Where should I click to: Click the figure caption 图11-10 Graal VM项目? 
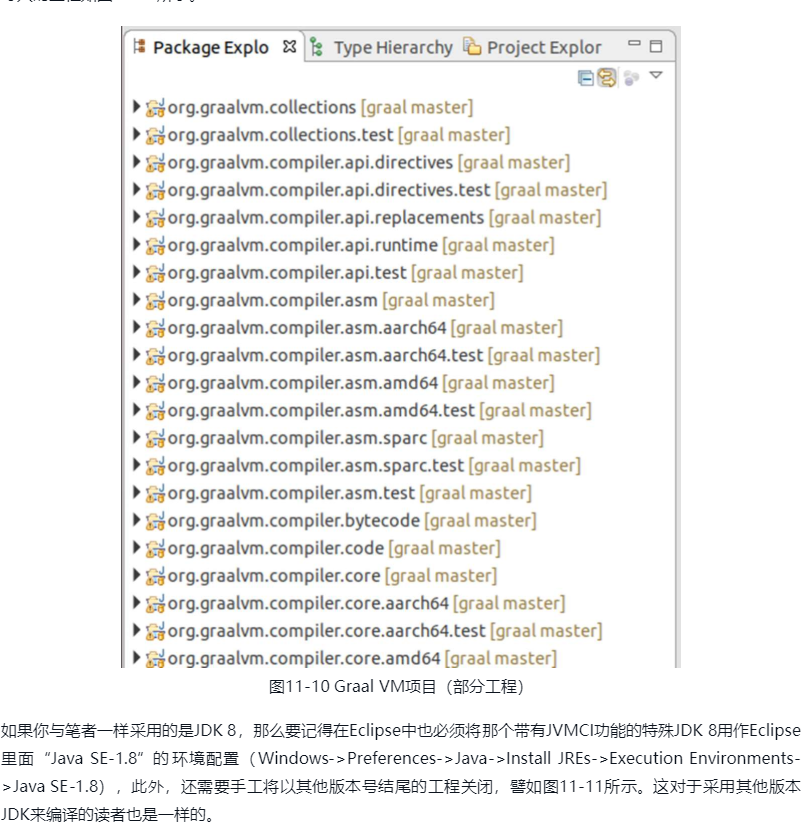(x=396, y=687)
